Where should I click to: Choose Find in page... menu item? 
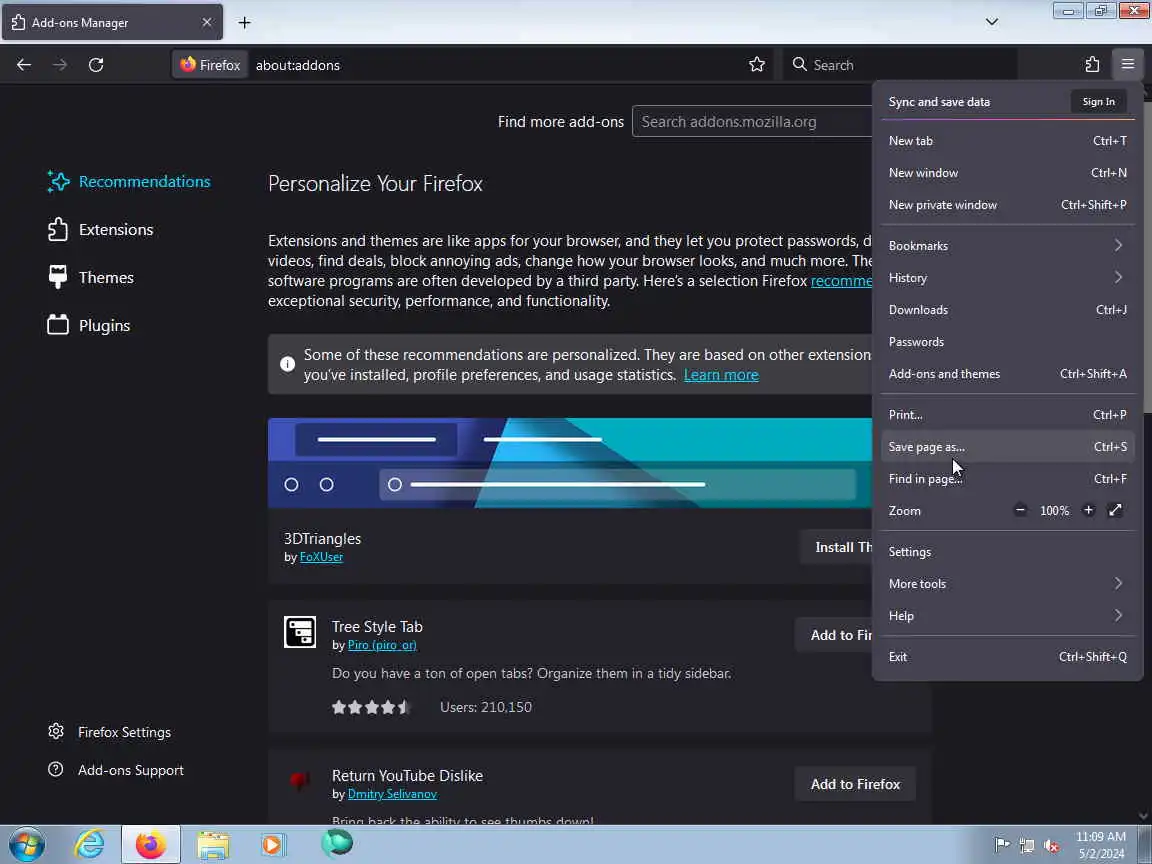coord(1007,478)
